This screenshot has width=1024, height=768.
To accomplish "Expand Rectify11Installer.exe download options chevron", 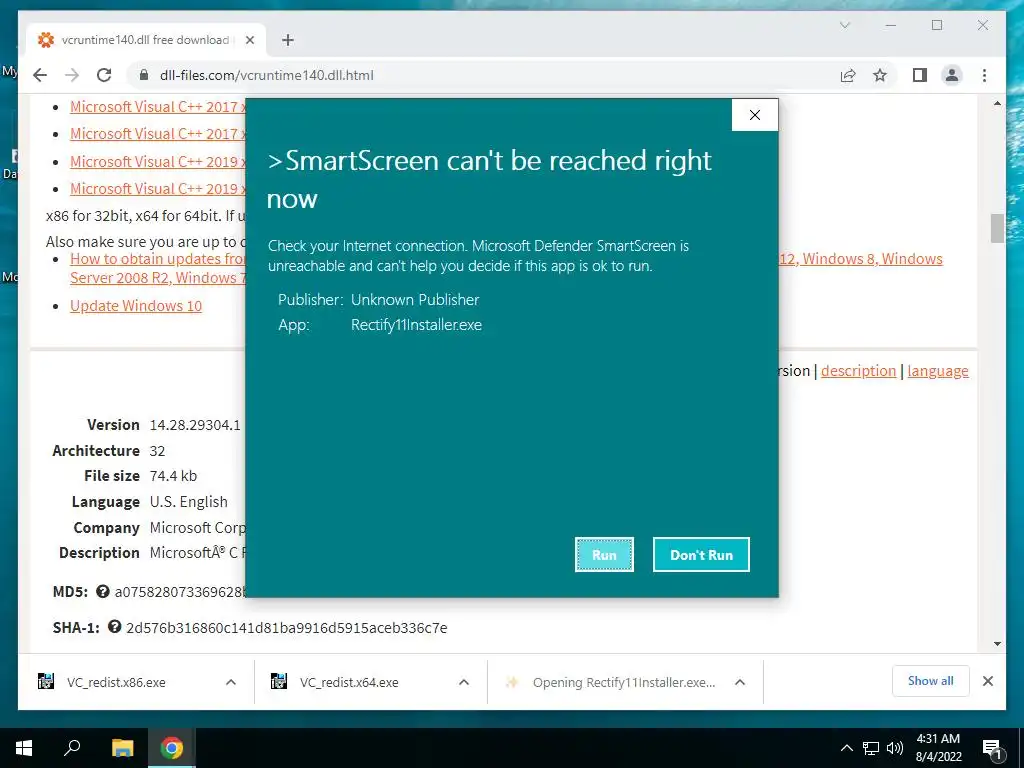I will click(740, 682).
